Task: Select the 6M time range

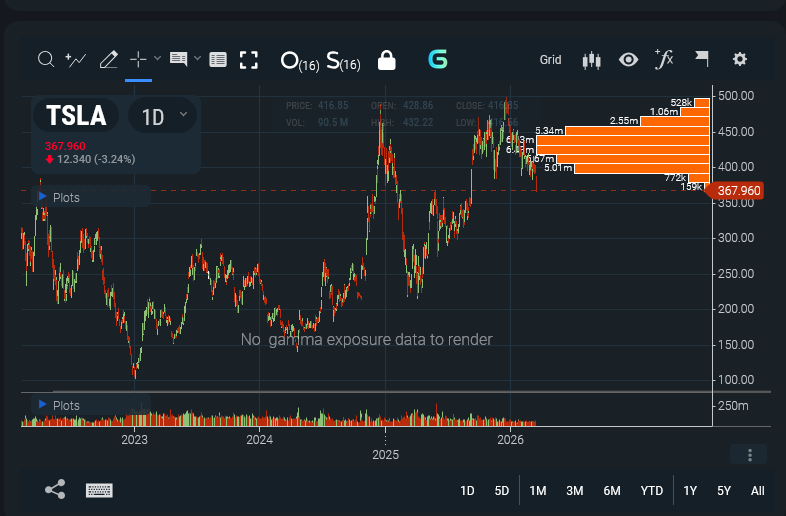Action: (612, 490)
